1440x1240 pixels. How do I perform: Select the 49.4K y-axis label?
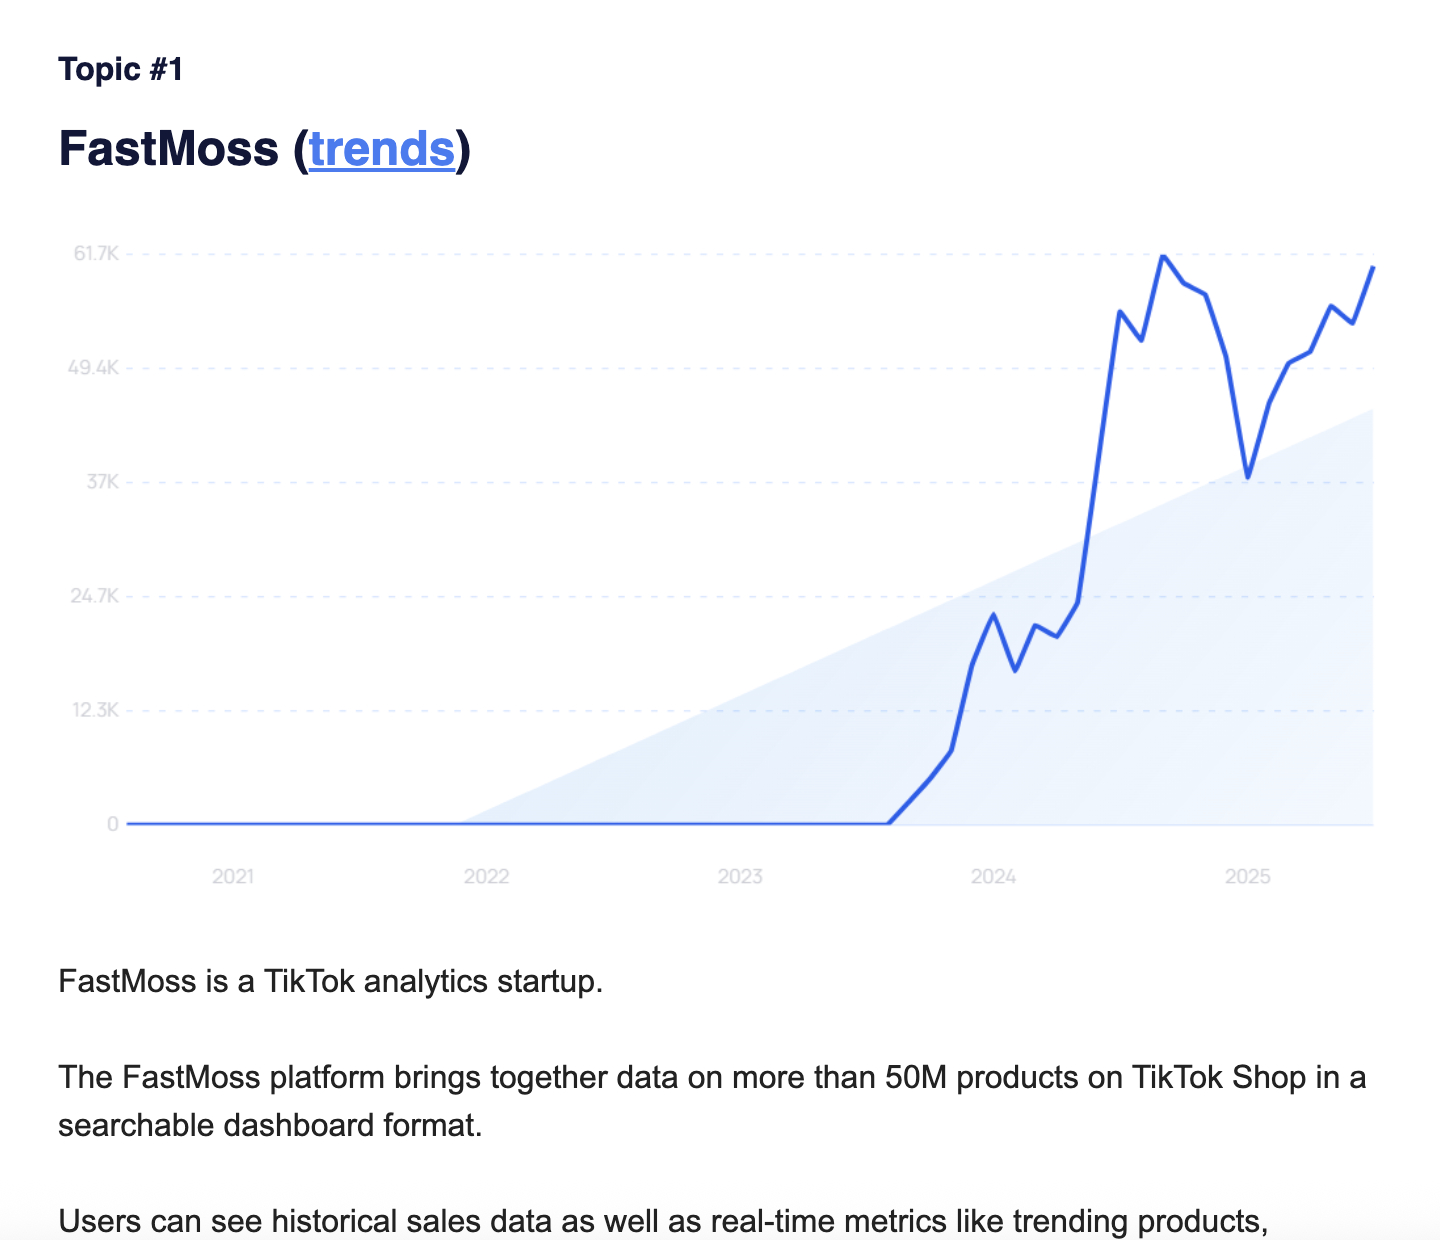pos(94,368)
